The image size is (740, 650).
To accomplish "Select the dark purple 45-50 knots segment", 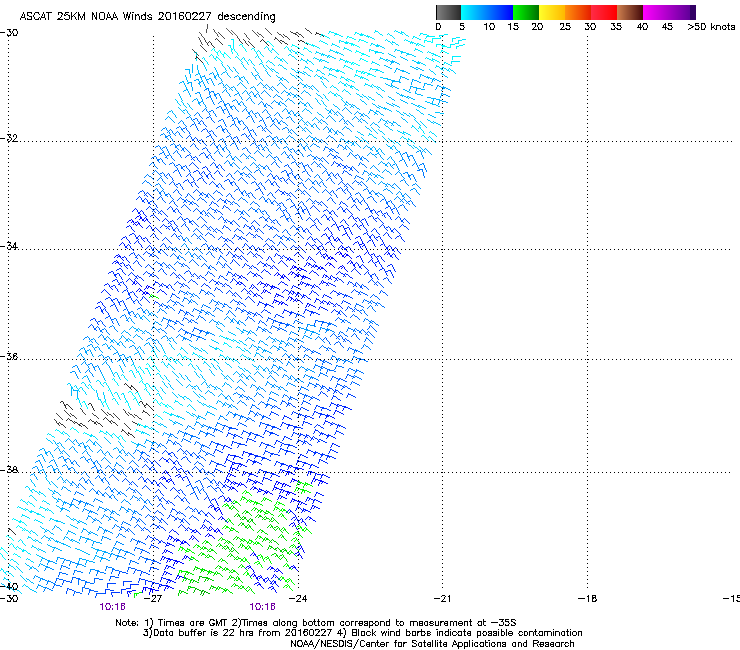I will click(x=682, y=12).
